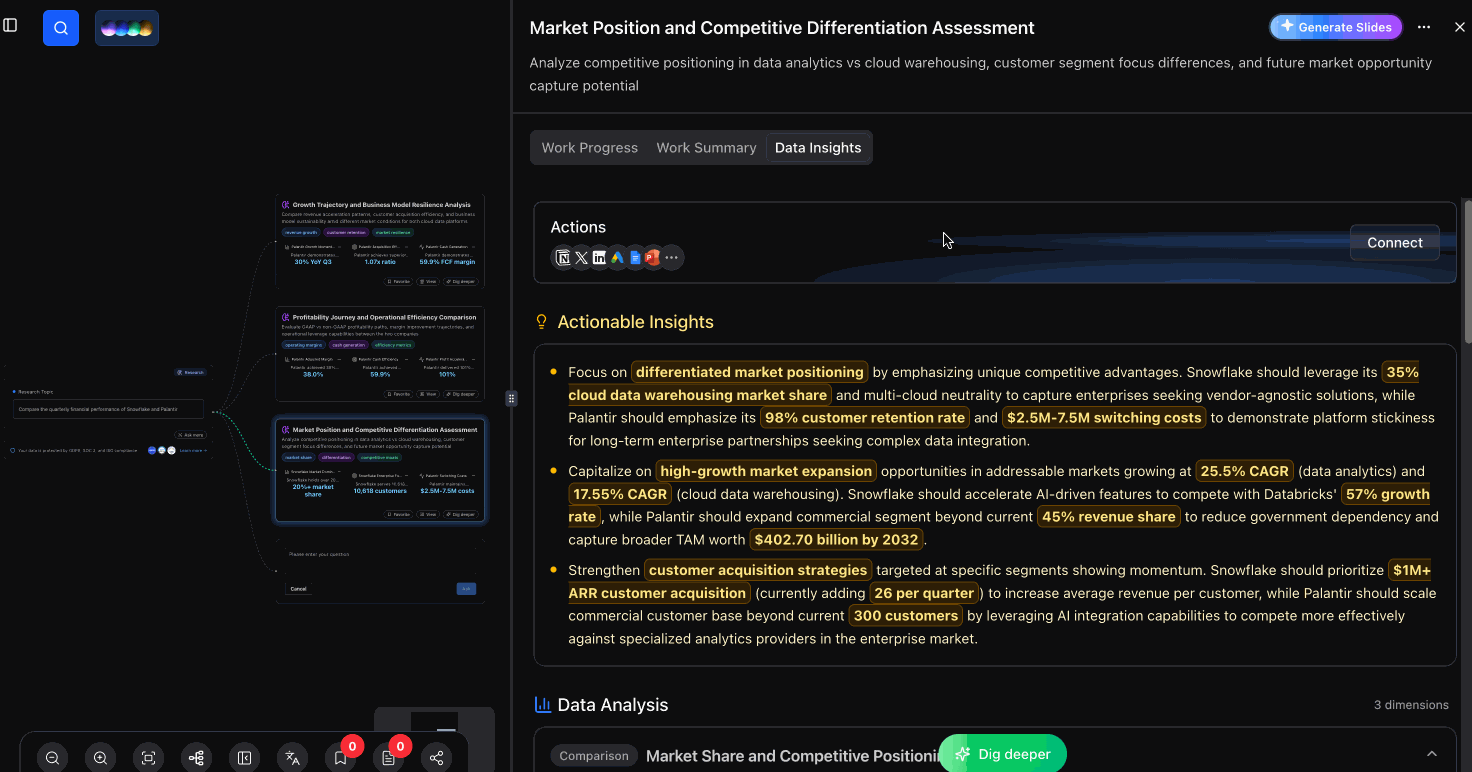Image resolution: width=1472 pixels, height=772 pixels.
Task: Close the detail panel
Action: click(1459, 27)
